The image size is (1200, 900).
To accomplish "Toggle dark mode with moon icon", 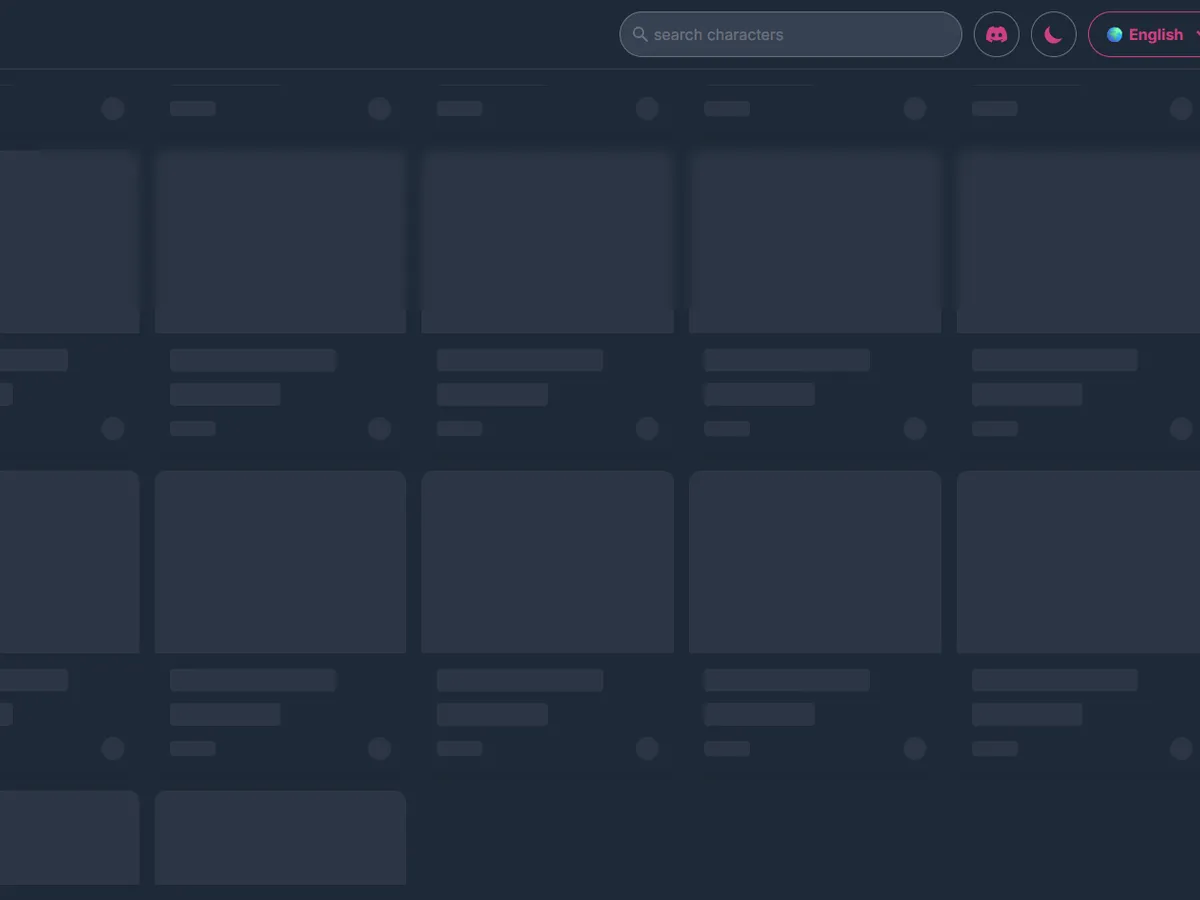I will (1053, 34).
